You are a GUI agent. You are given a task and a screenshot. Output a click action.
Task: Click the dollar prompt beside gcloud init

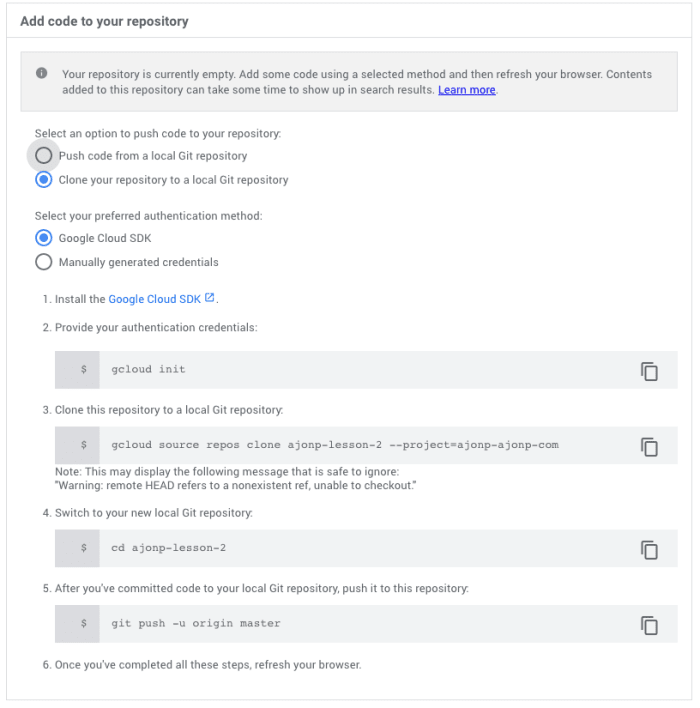tap(84, 369)
